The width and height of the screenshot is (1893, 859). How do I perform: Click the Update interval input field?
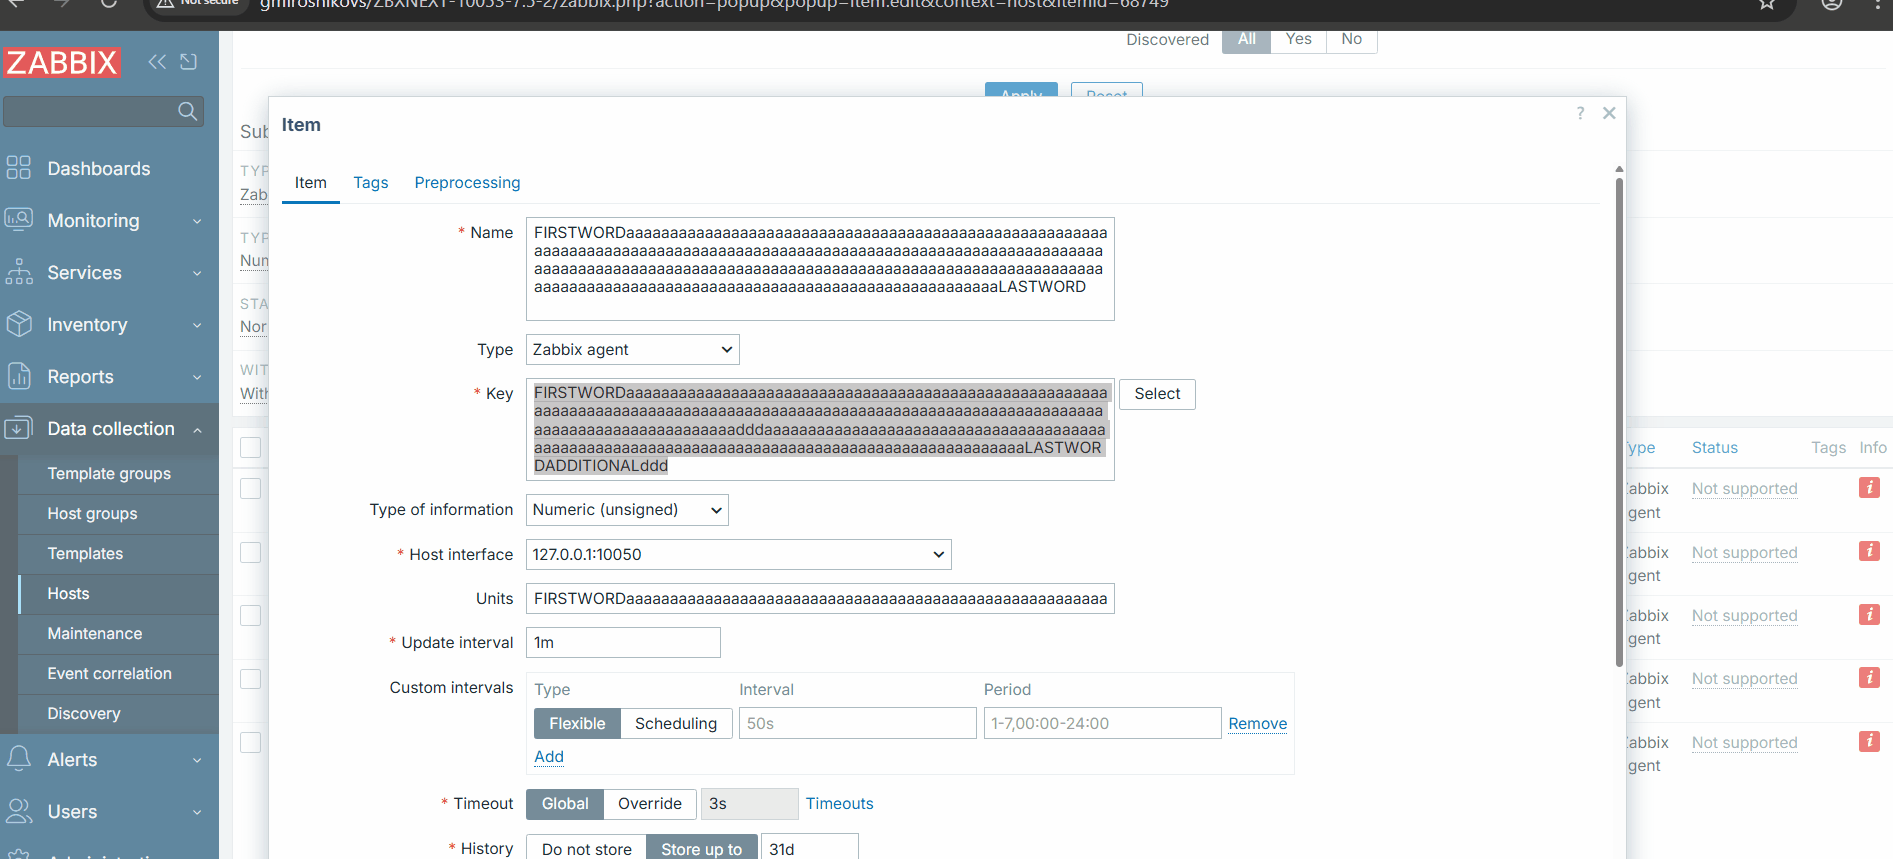pos(623,642)
